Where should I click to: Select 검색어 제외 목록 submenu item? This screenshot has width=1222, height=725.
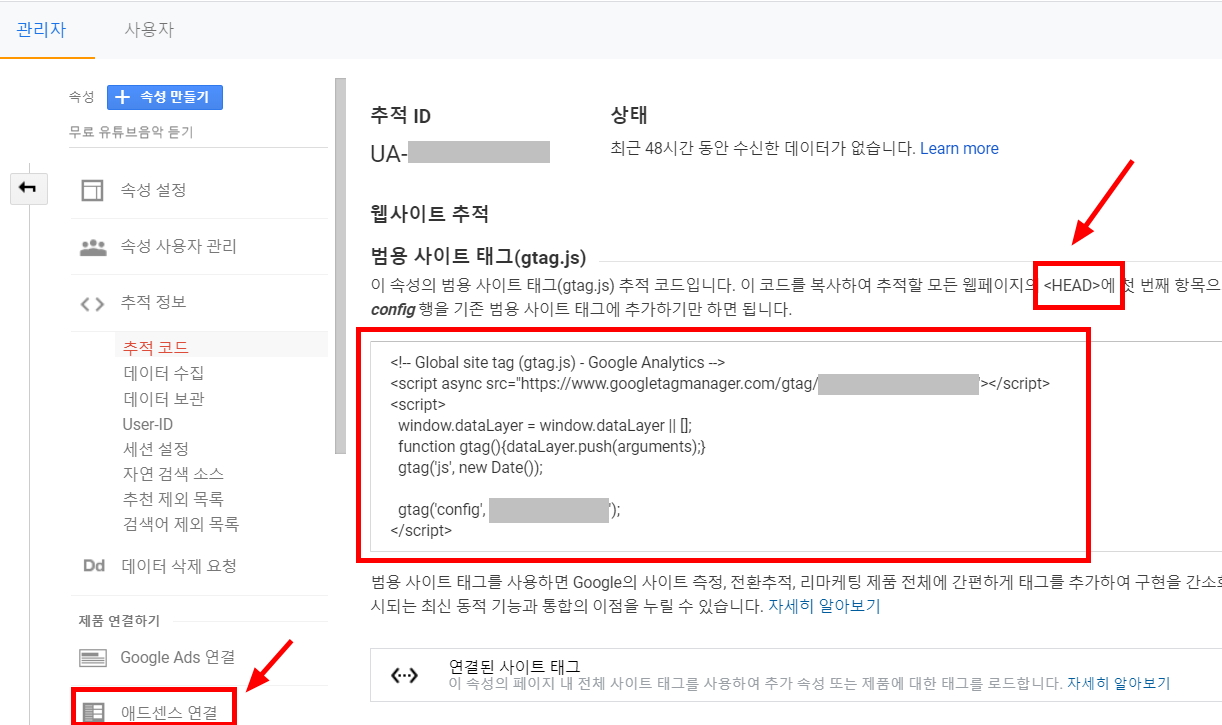181,524
